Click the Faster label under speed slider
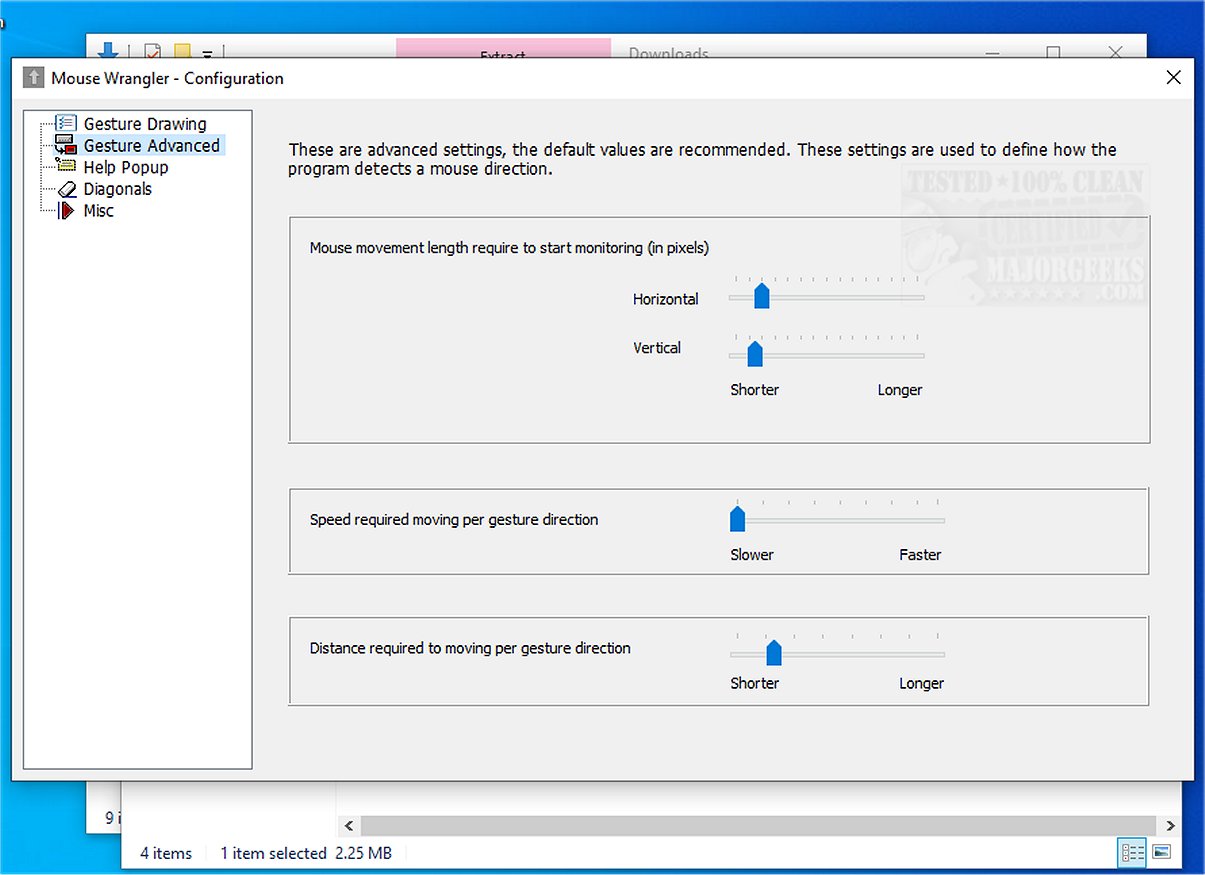Screen dimensions: 1205x875 coord(920,555)
